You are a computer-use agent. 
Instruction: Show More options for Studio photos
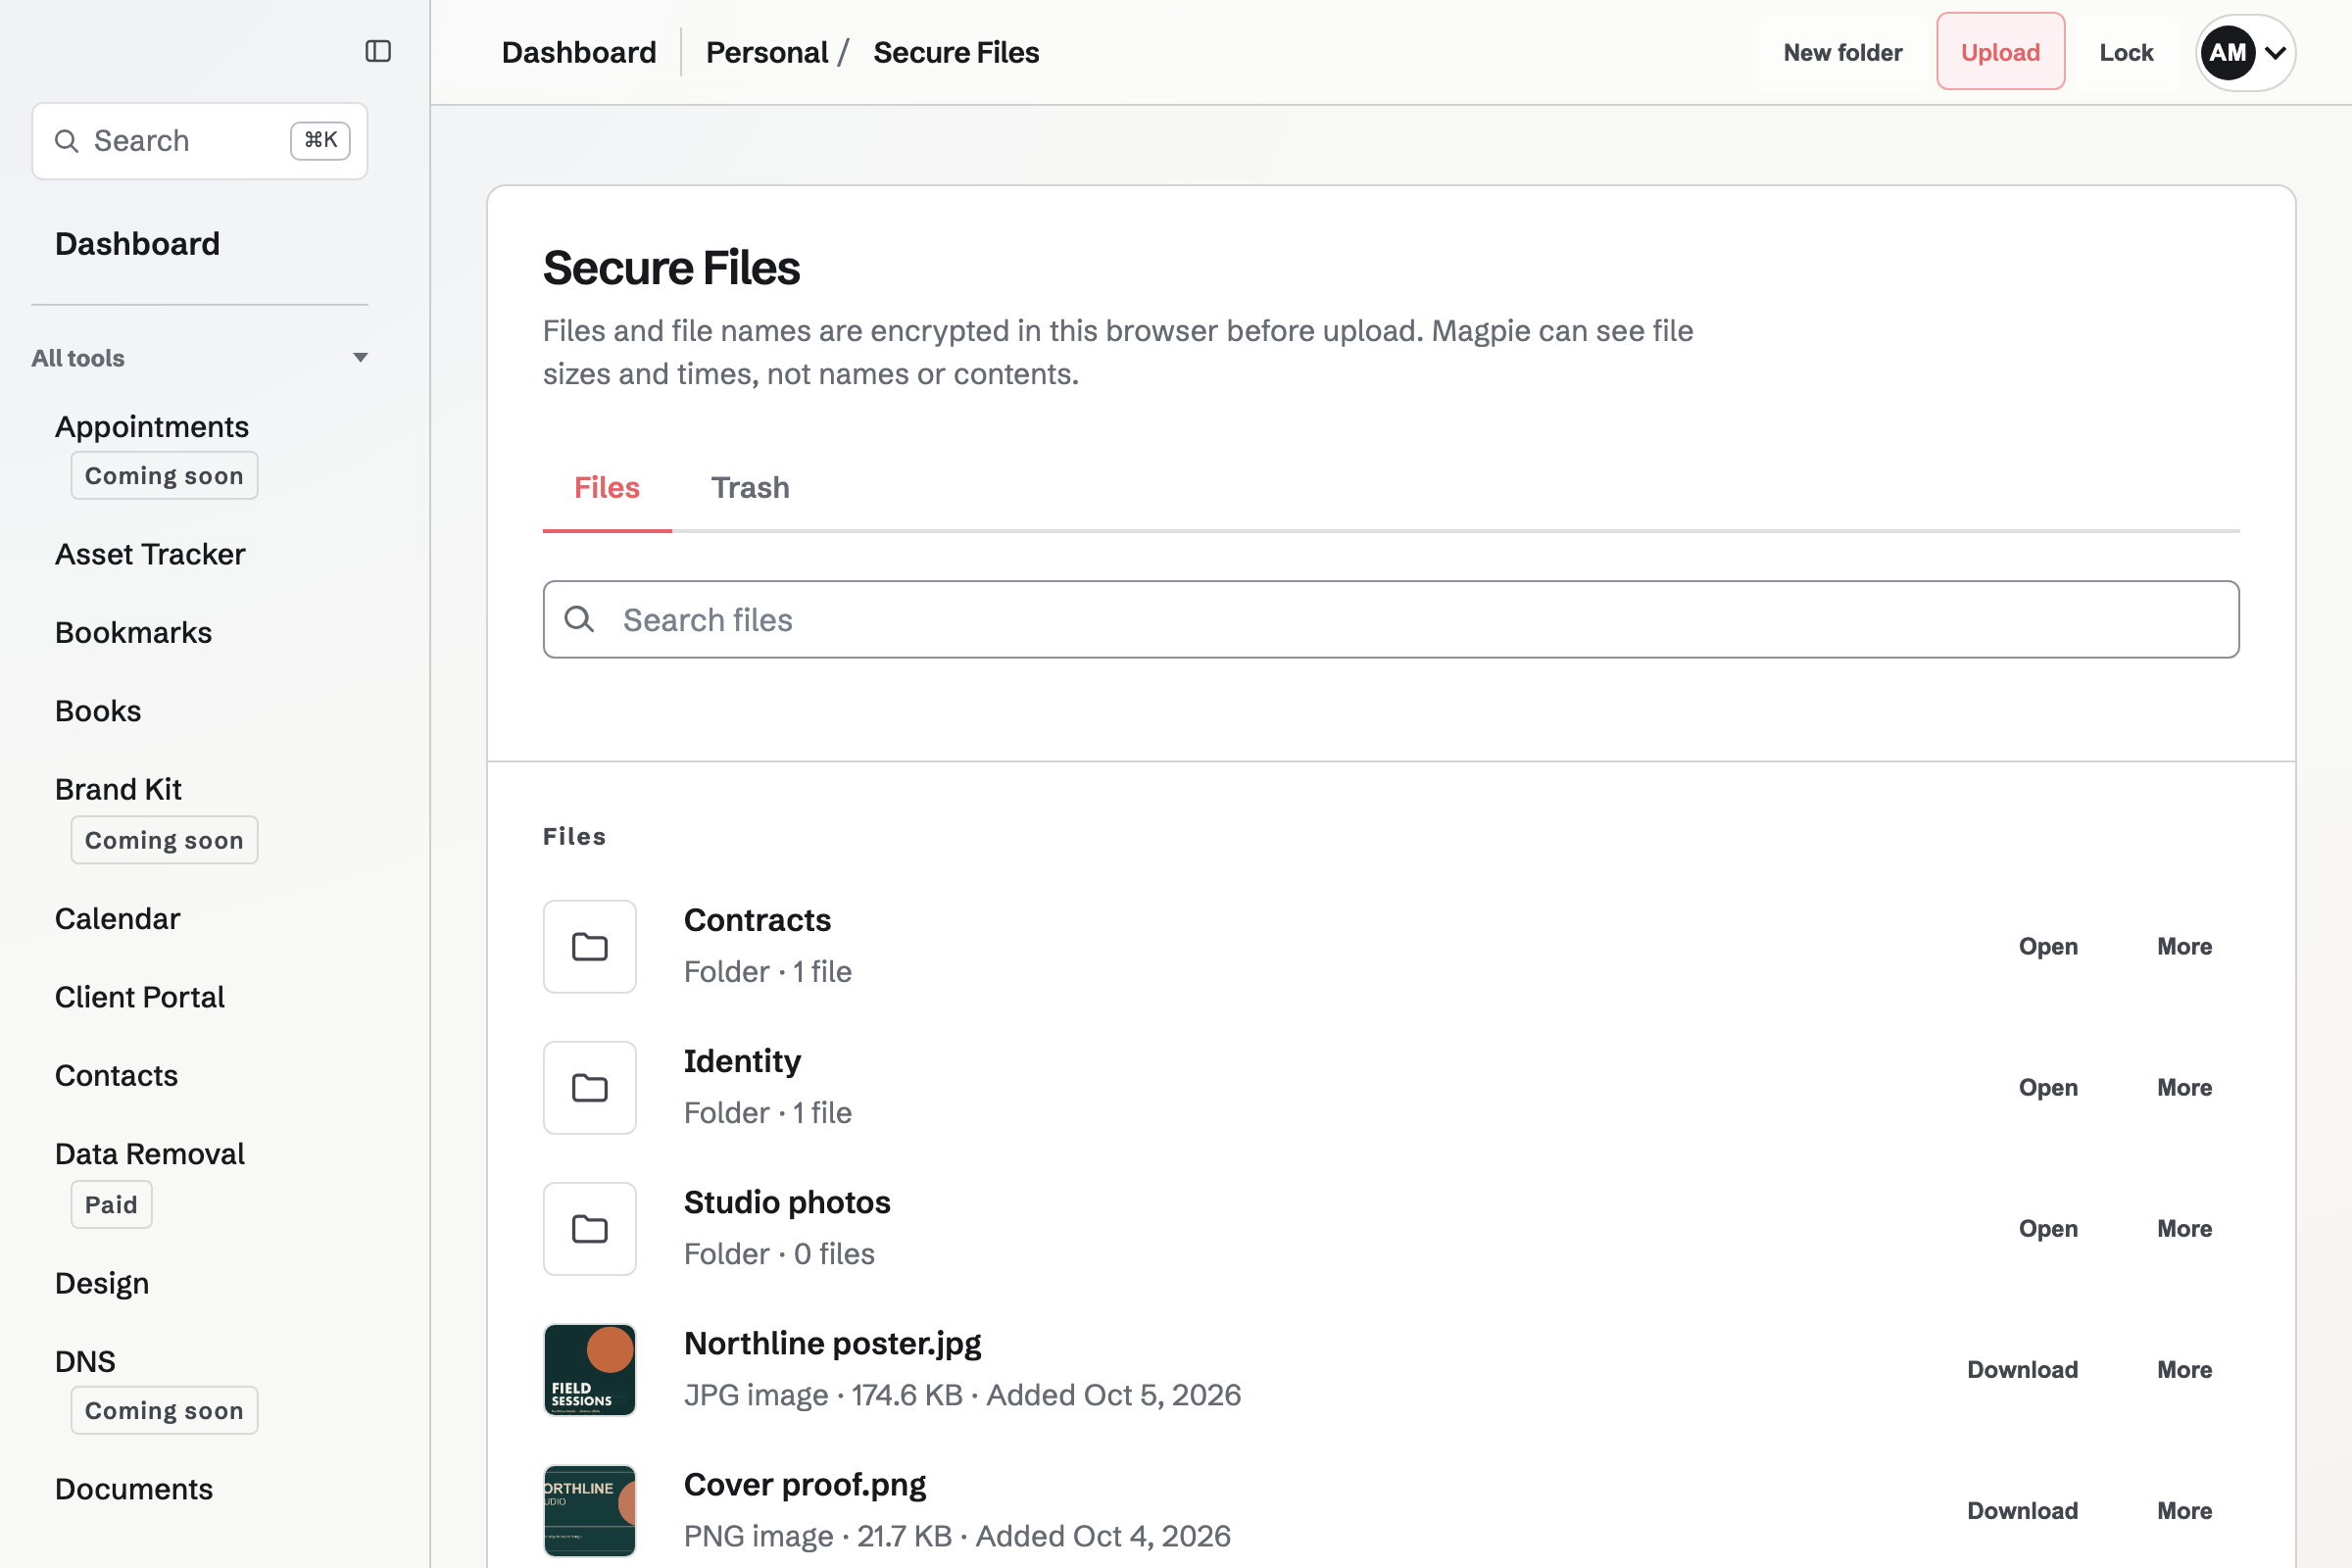[2184, 1228]
